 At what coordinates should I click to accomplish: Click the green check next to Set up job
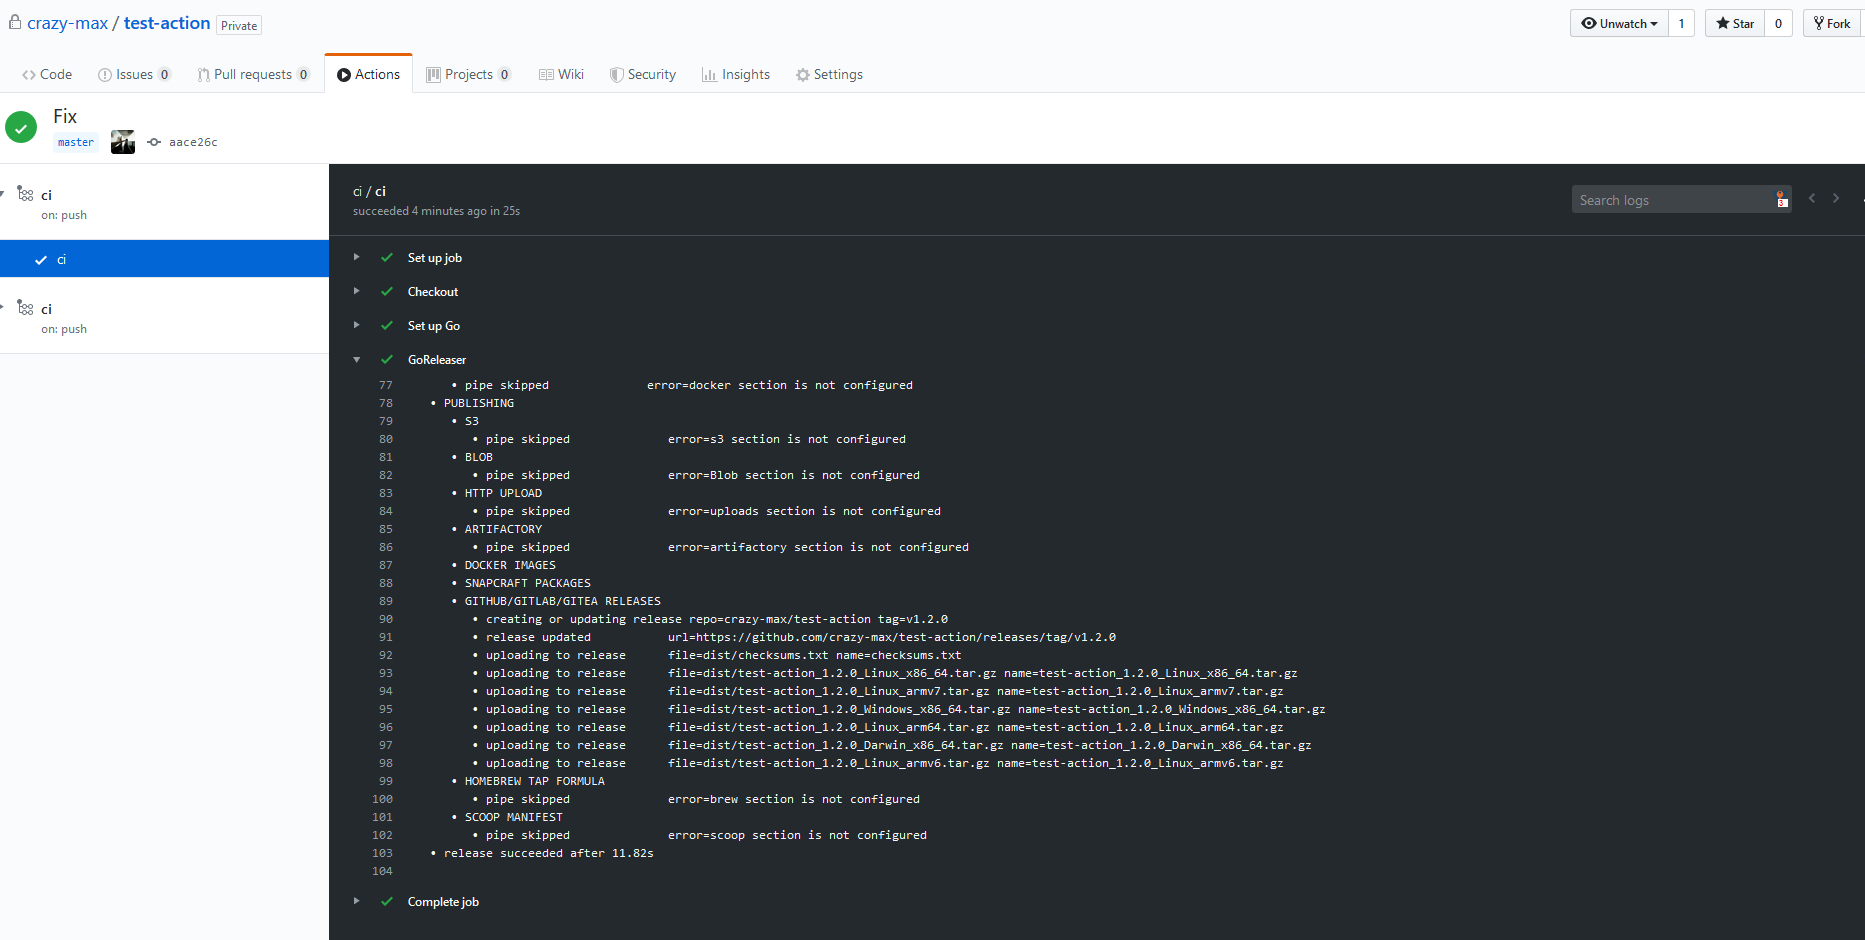tap(386, 257)
